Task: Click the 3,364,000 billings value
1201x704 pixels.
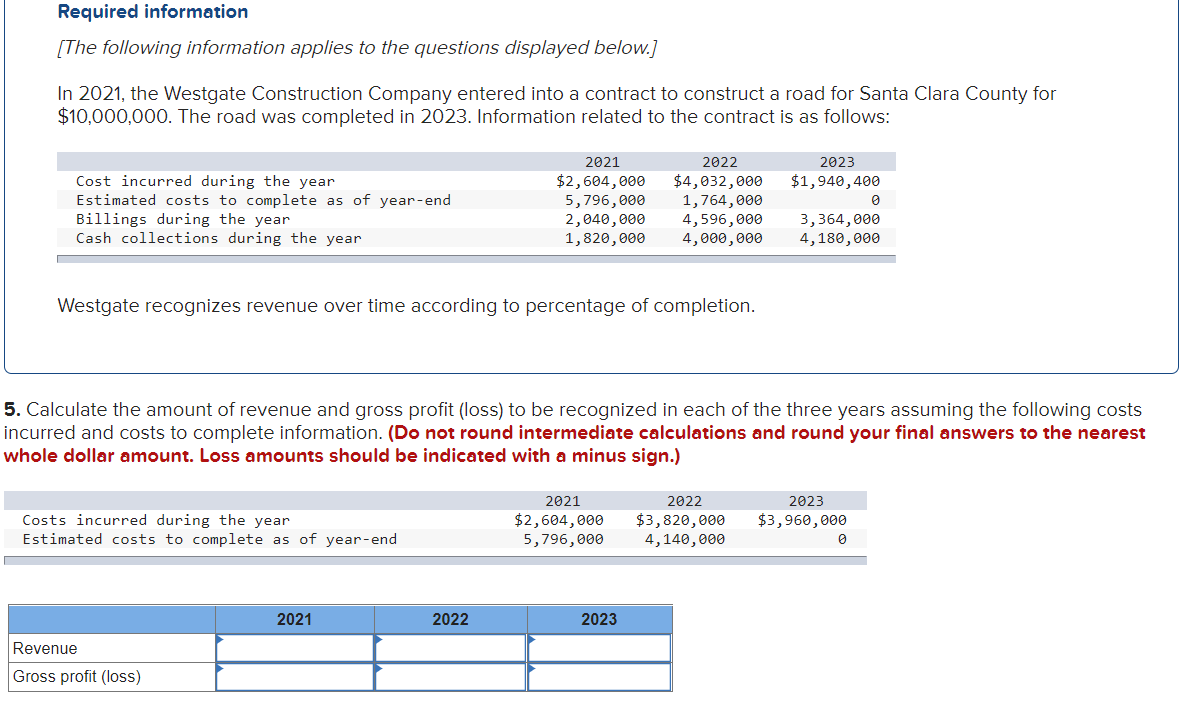Action: tap(840, 219)
